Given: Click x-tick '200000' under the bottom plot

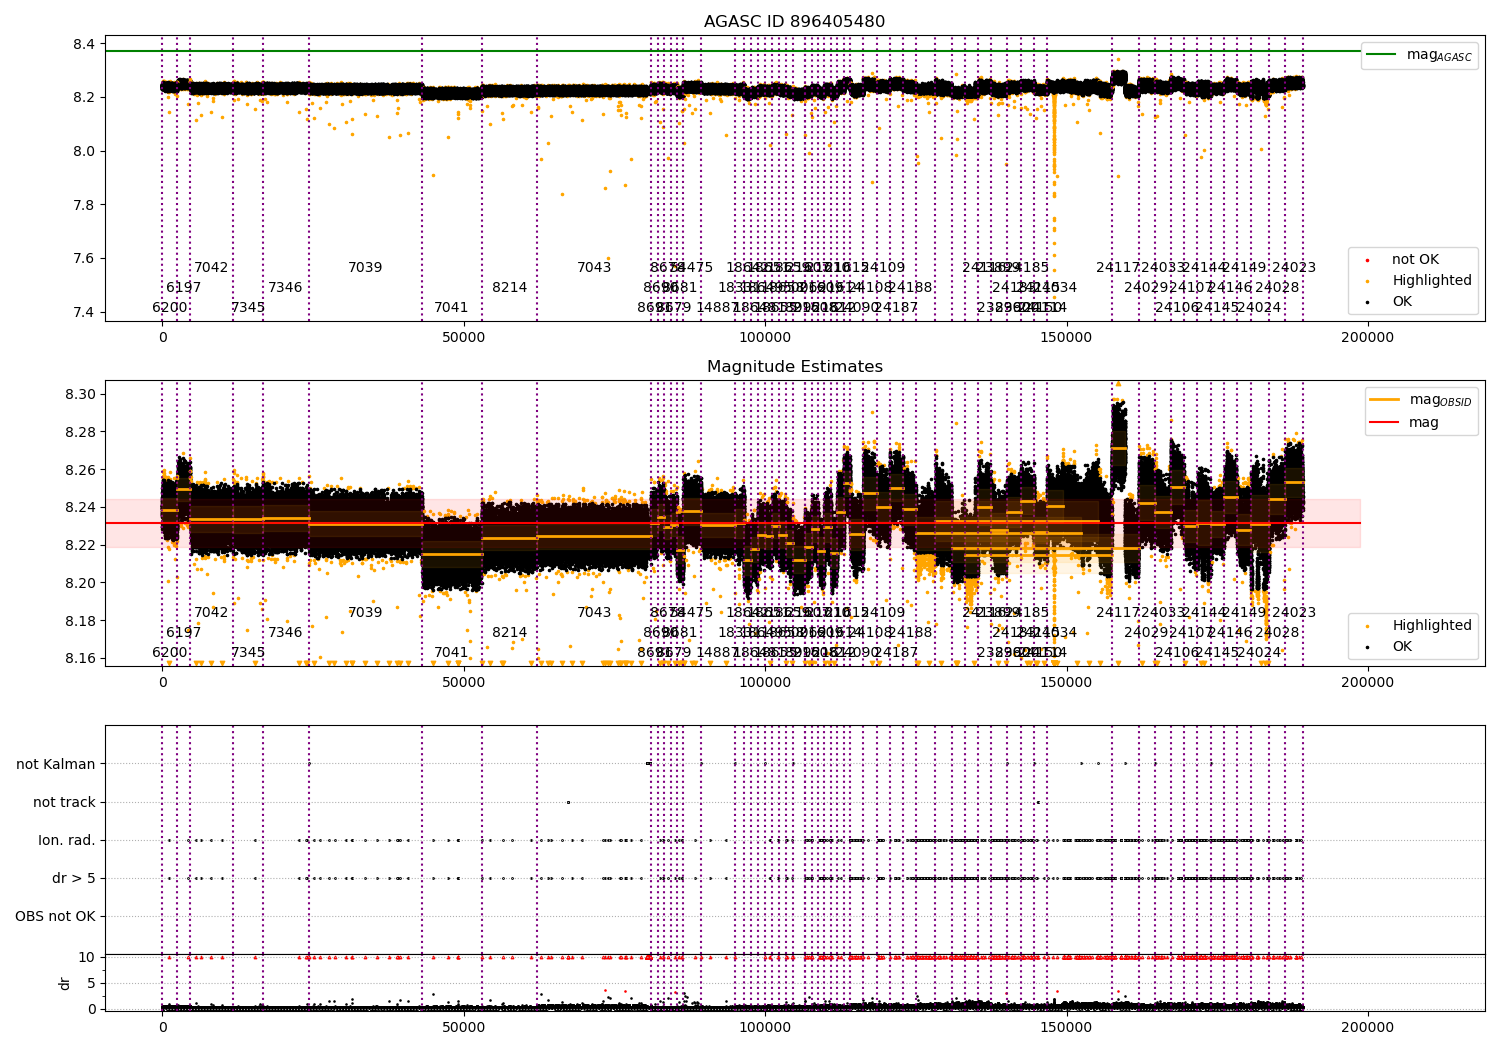Looking at the screenshot, I should coord(1367,1027).
